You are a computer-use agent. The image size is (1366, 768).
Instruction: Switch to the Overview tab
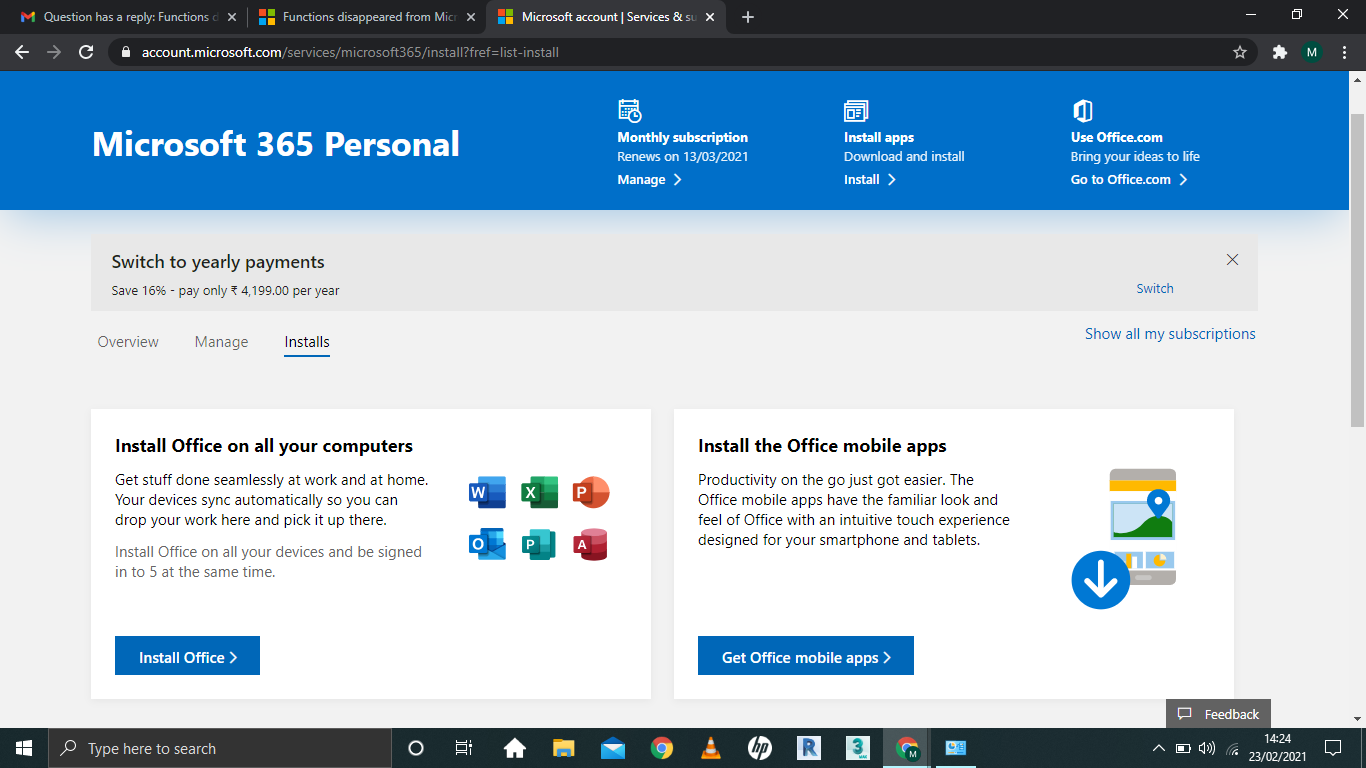click(x=128, y=342)
